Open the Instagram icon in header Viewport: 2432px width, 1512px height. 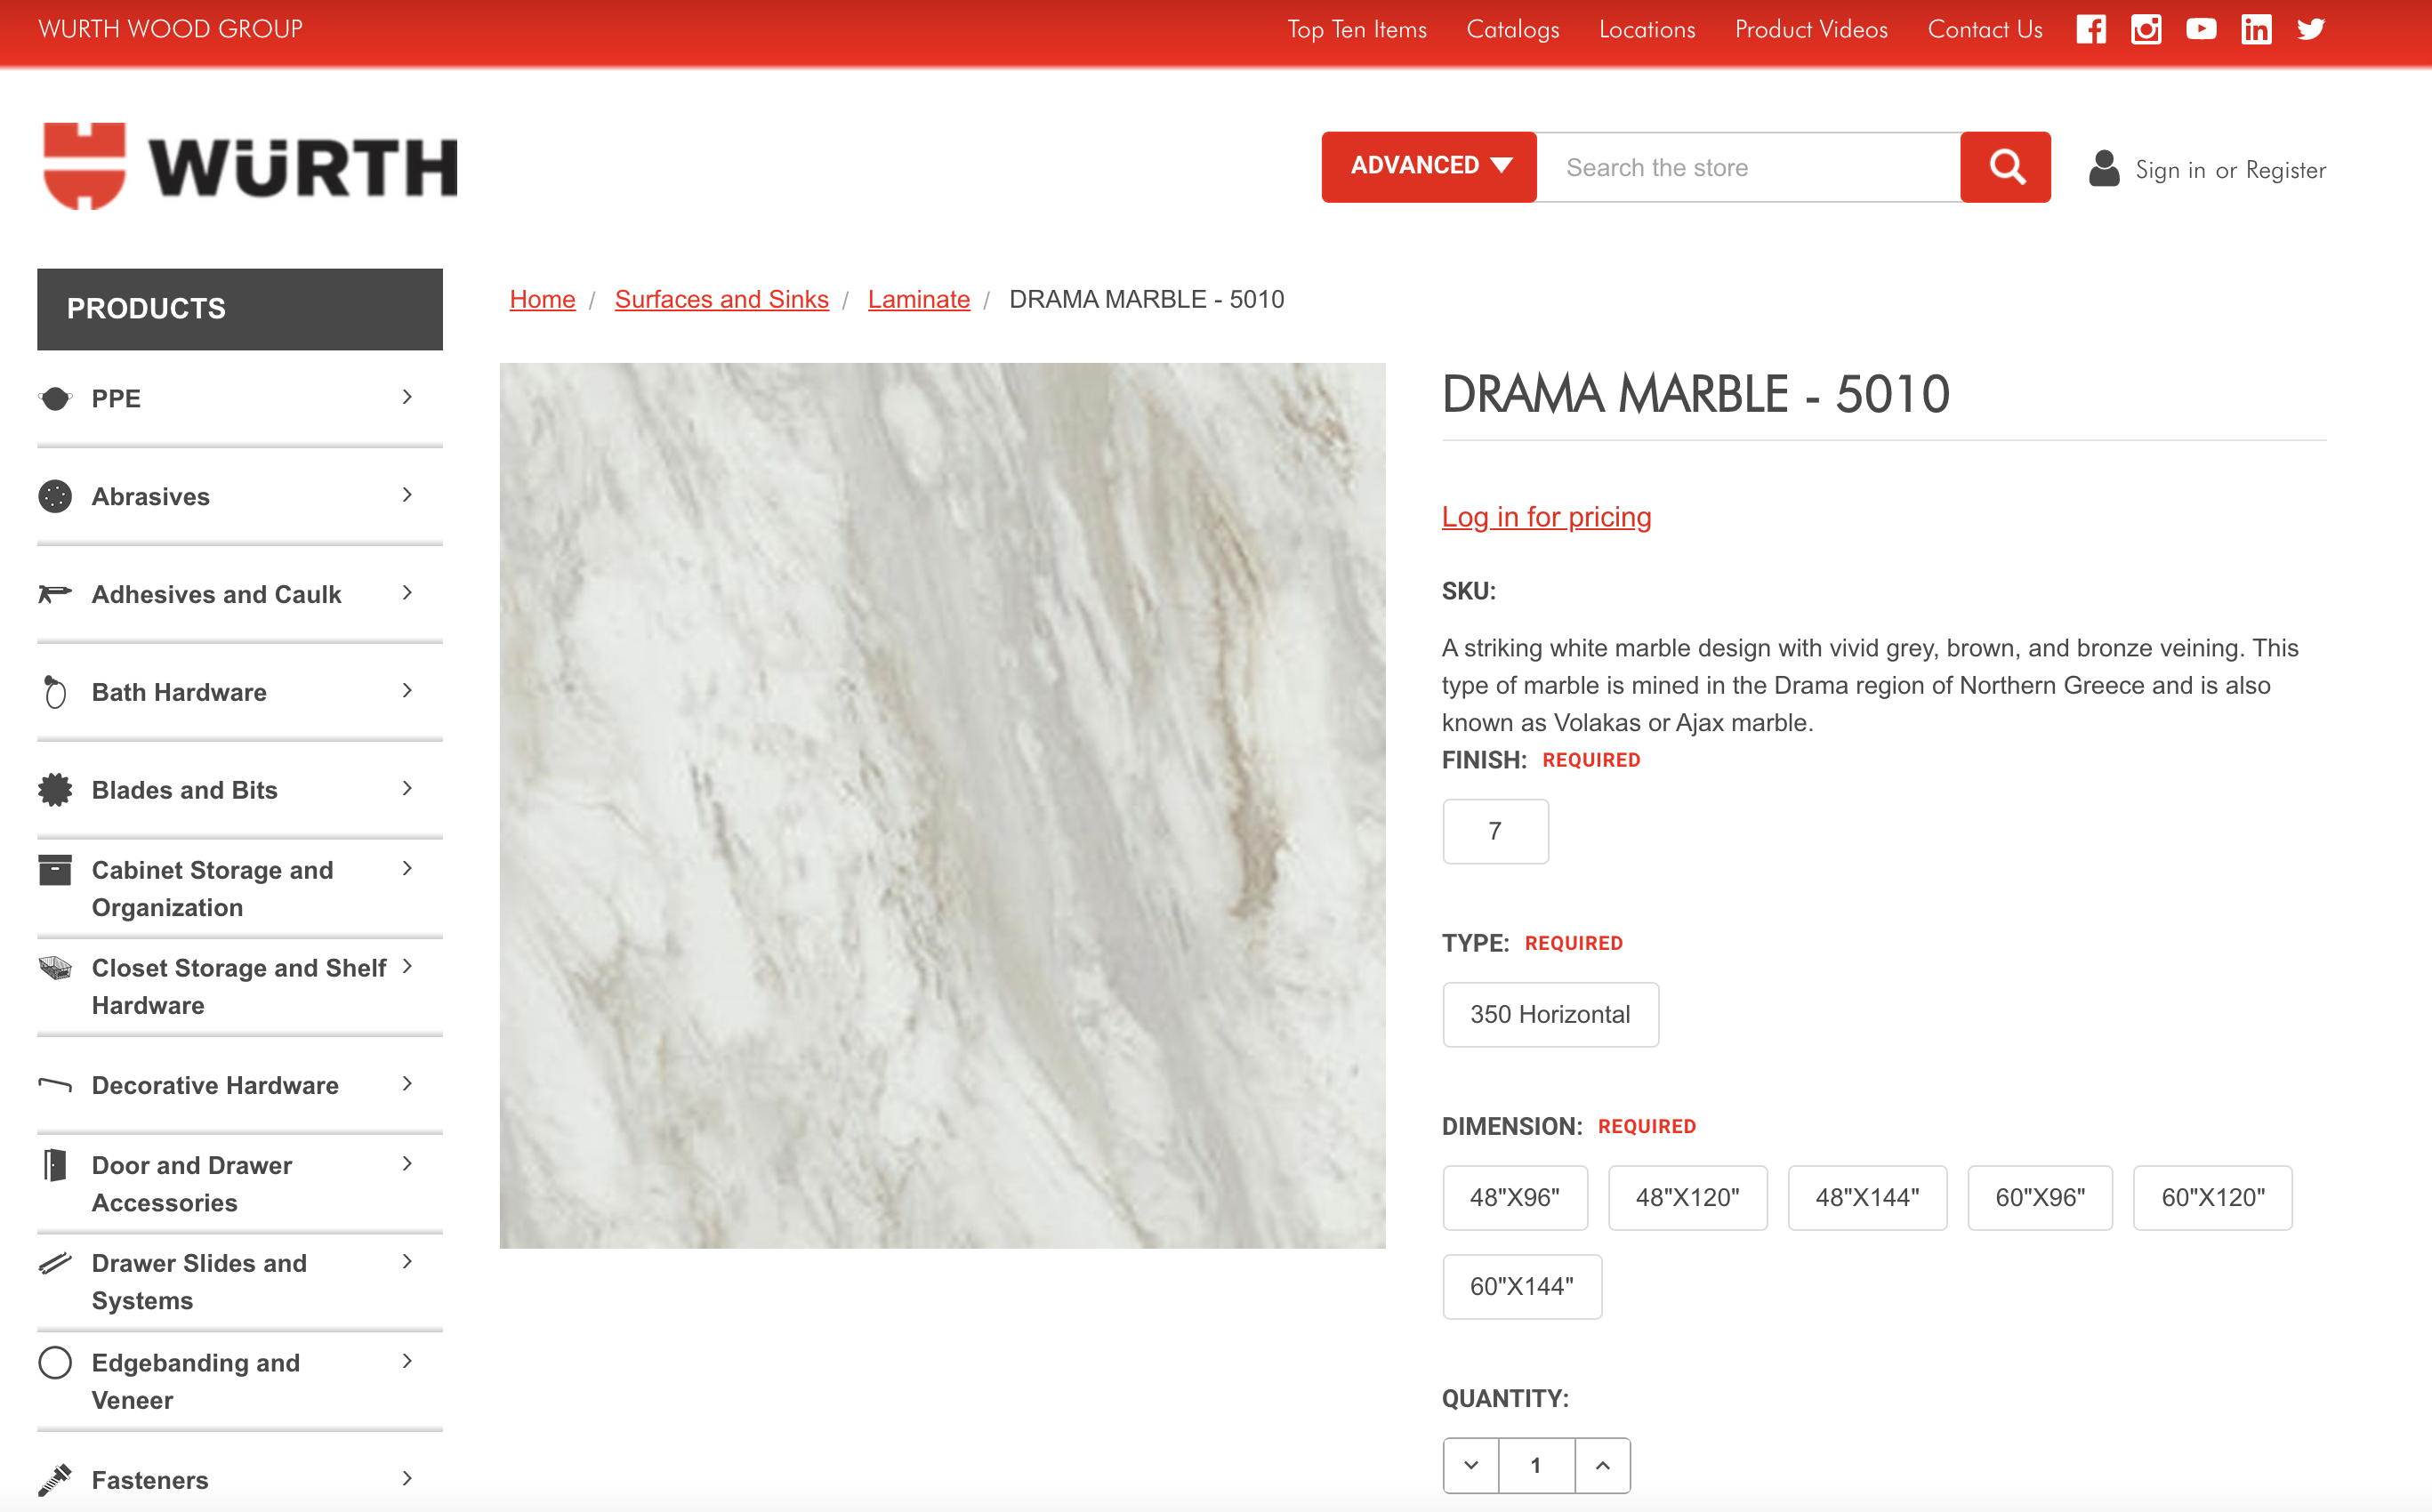click(x=2146, y=29)
